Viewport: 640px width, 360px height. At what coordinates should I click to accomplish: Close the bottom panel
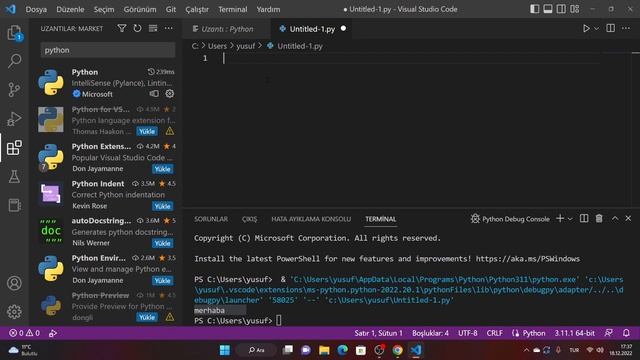coord(628,219)
